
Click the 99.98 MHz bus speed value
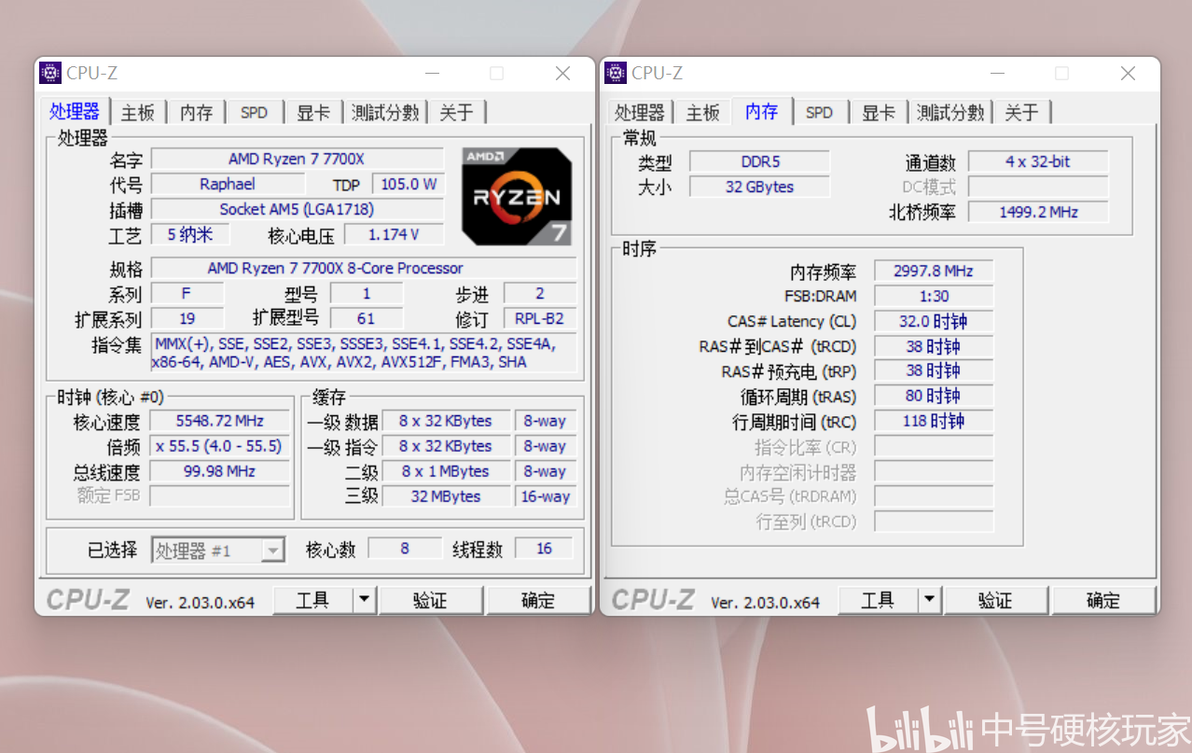tap(220, 471)
